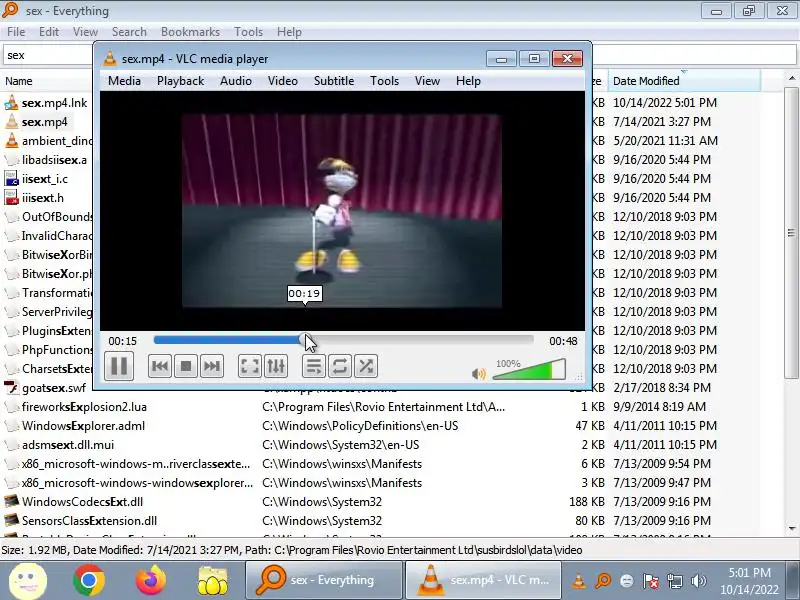This screenshot has width=800, height=600.
Task: Open Everything View menu
Action: [x=85, y=32]
